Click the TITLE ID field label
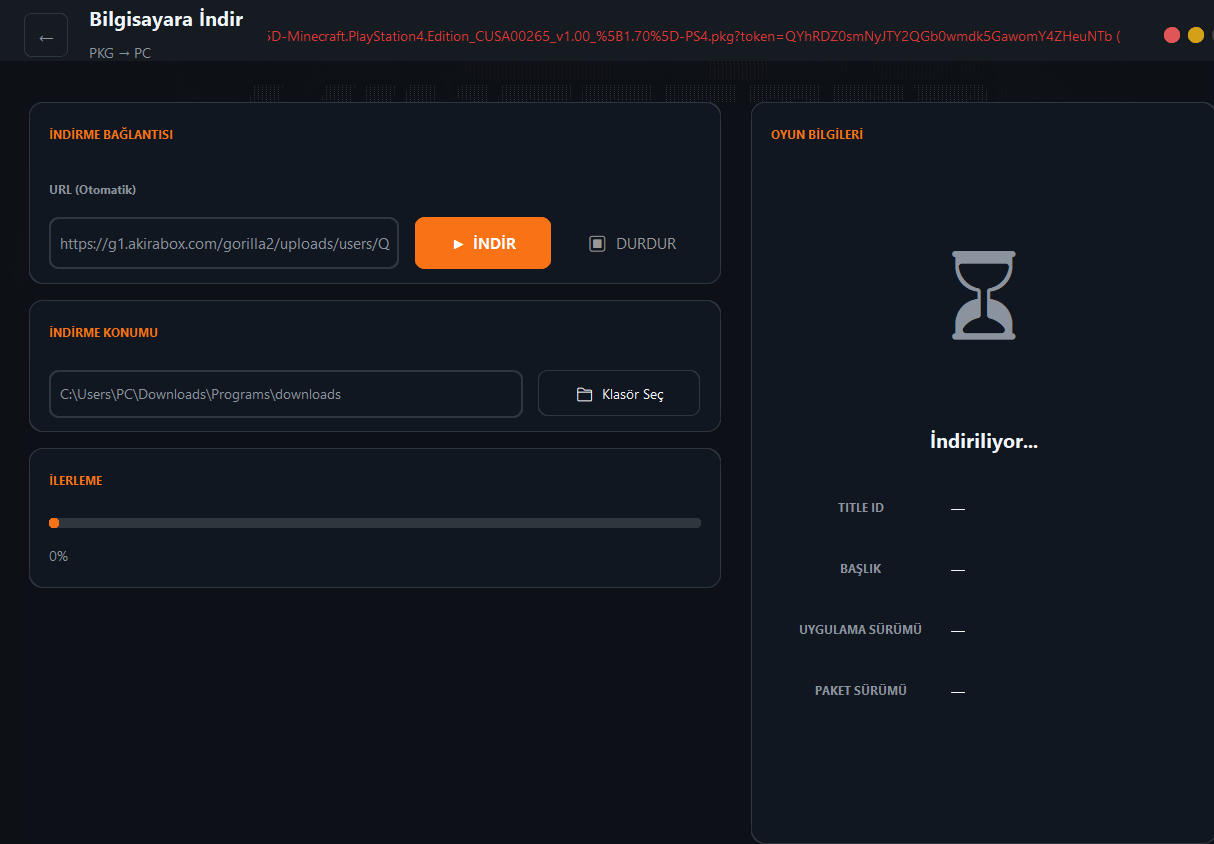1214x844 pixels. [860, 508]
